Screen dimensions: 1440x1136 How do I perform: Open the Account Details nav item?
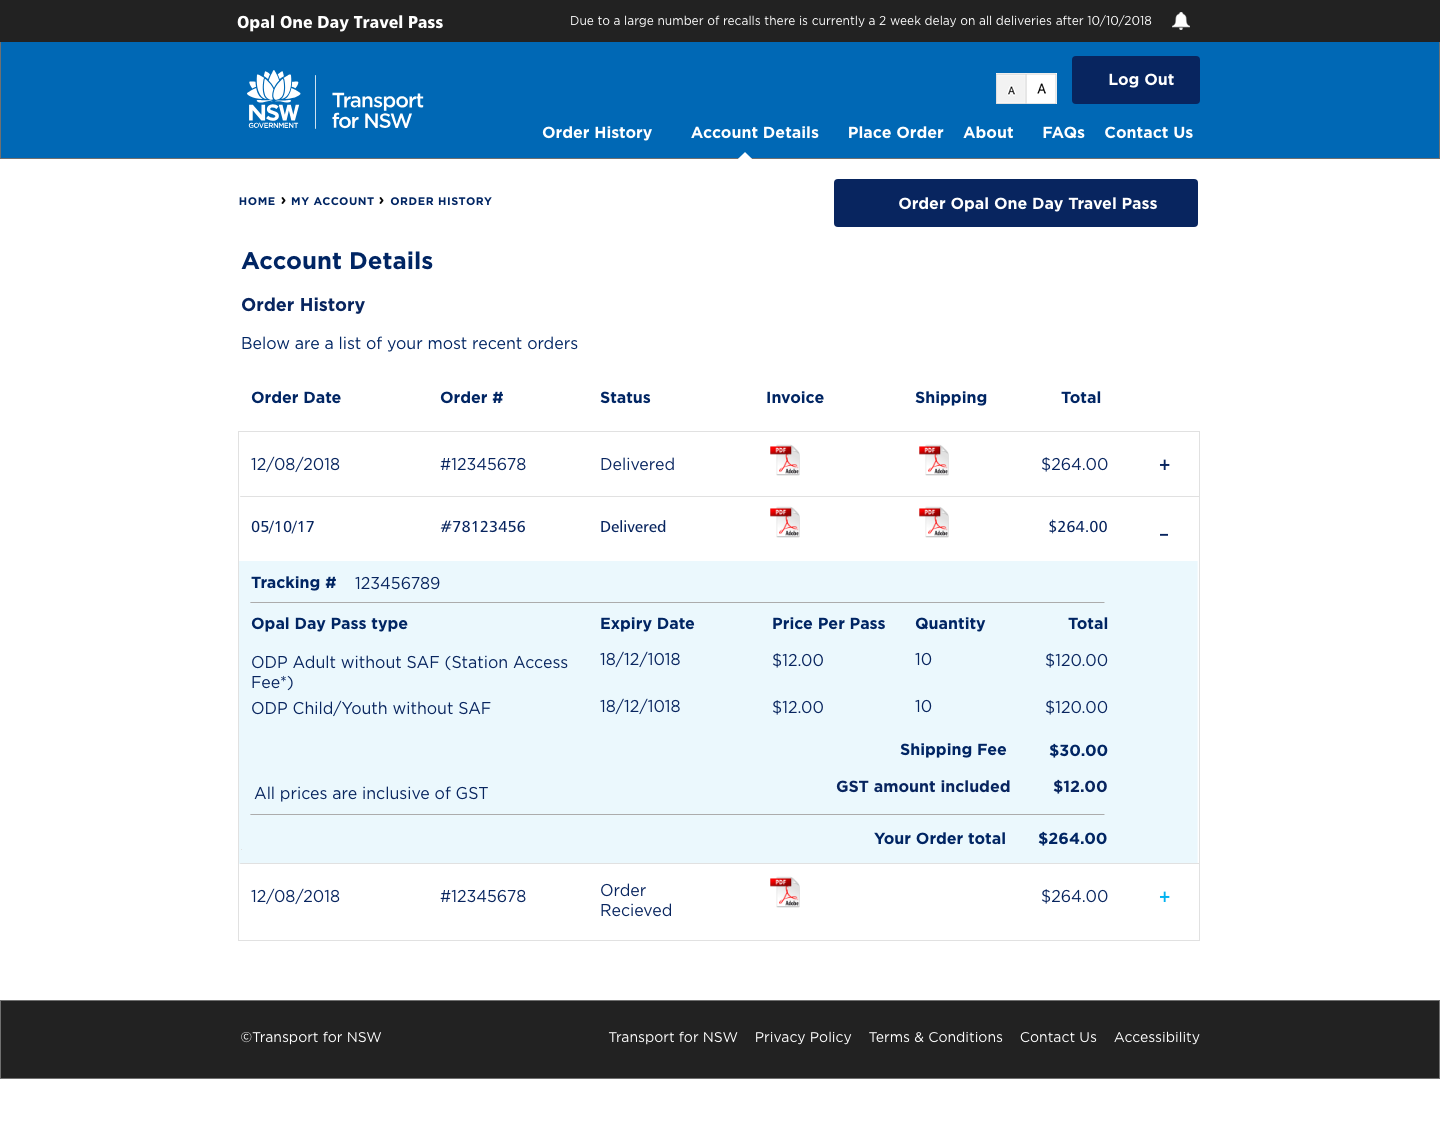pyautogui.click(x=755, y=133)
